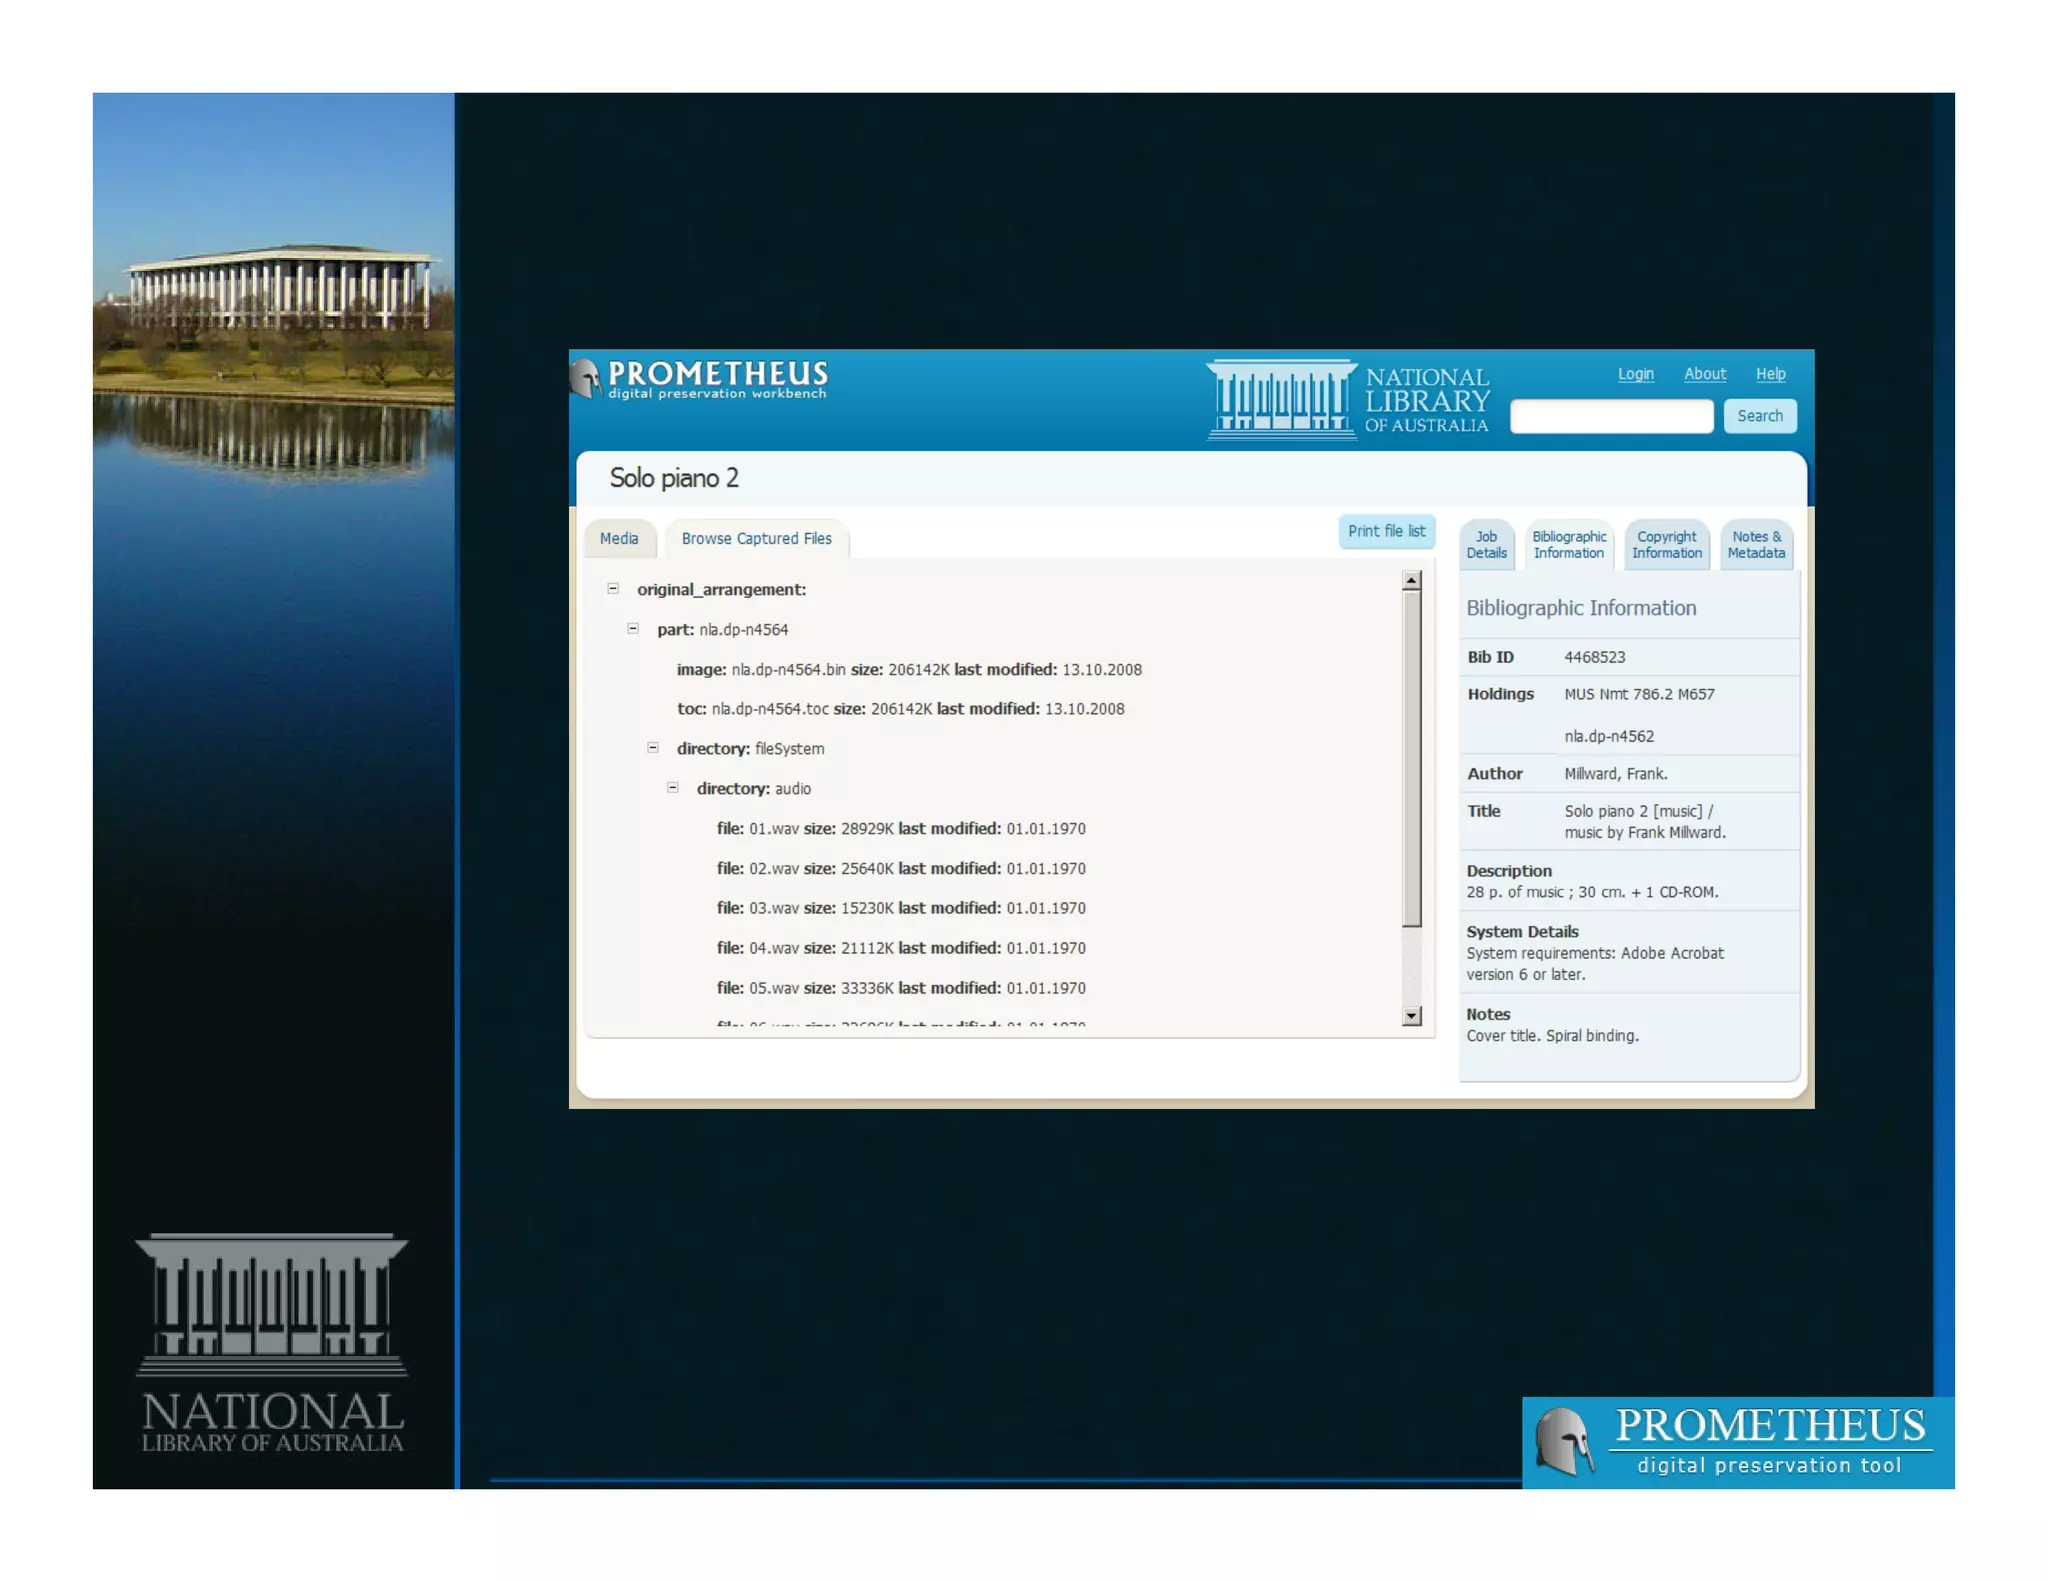Image resolution: width=2048 pixels, height=1582 pixels.
Task: Open the Copyright Information tab
Action: coord(1666,545)
